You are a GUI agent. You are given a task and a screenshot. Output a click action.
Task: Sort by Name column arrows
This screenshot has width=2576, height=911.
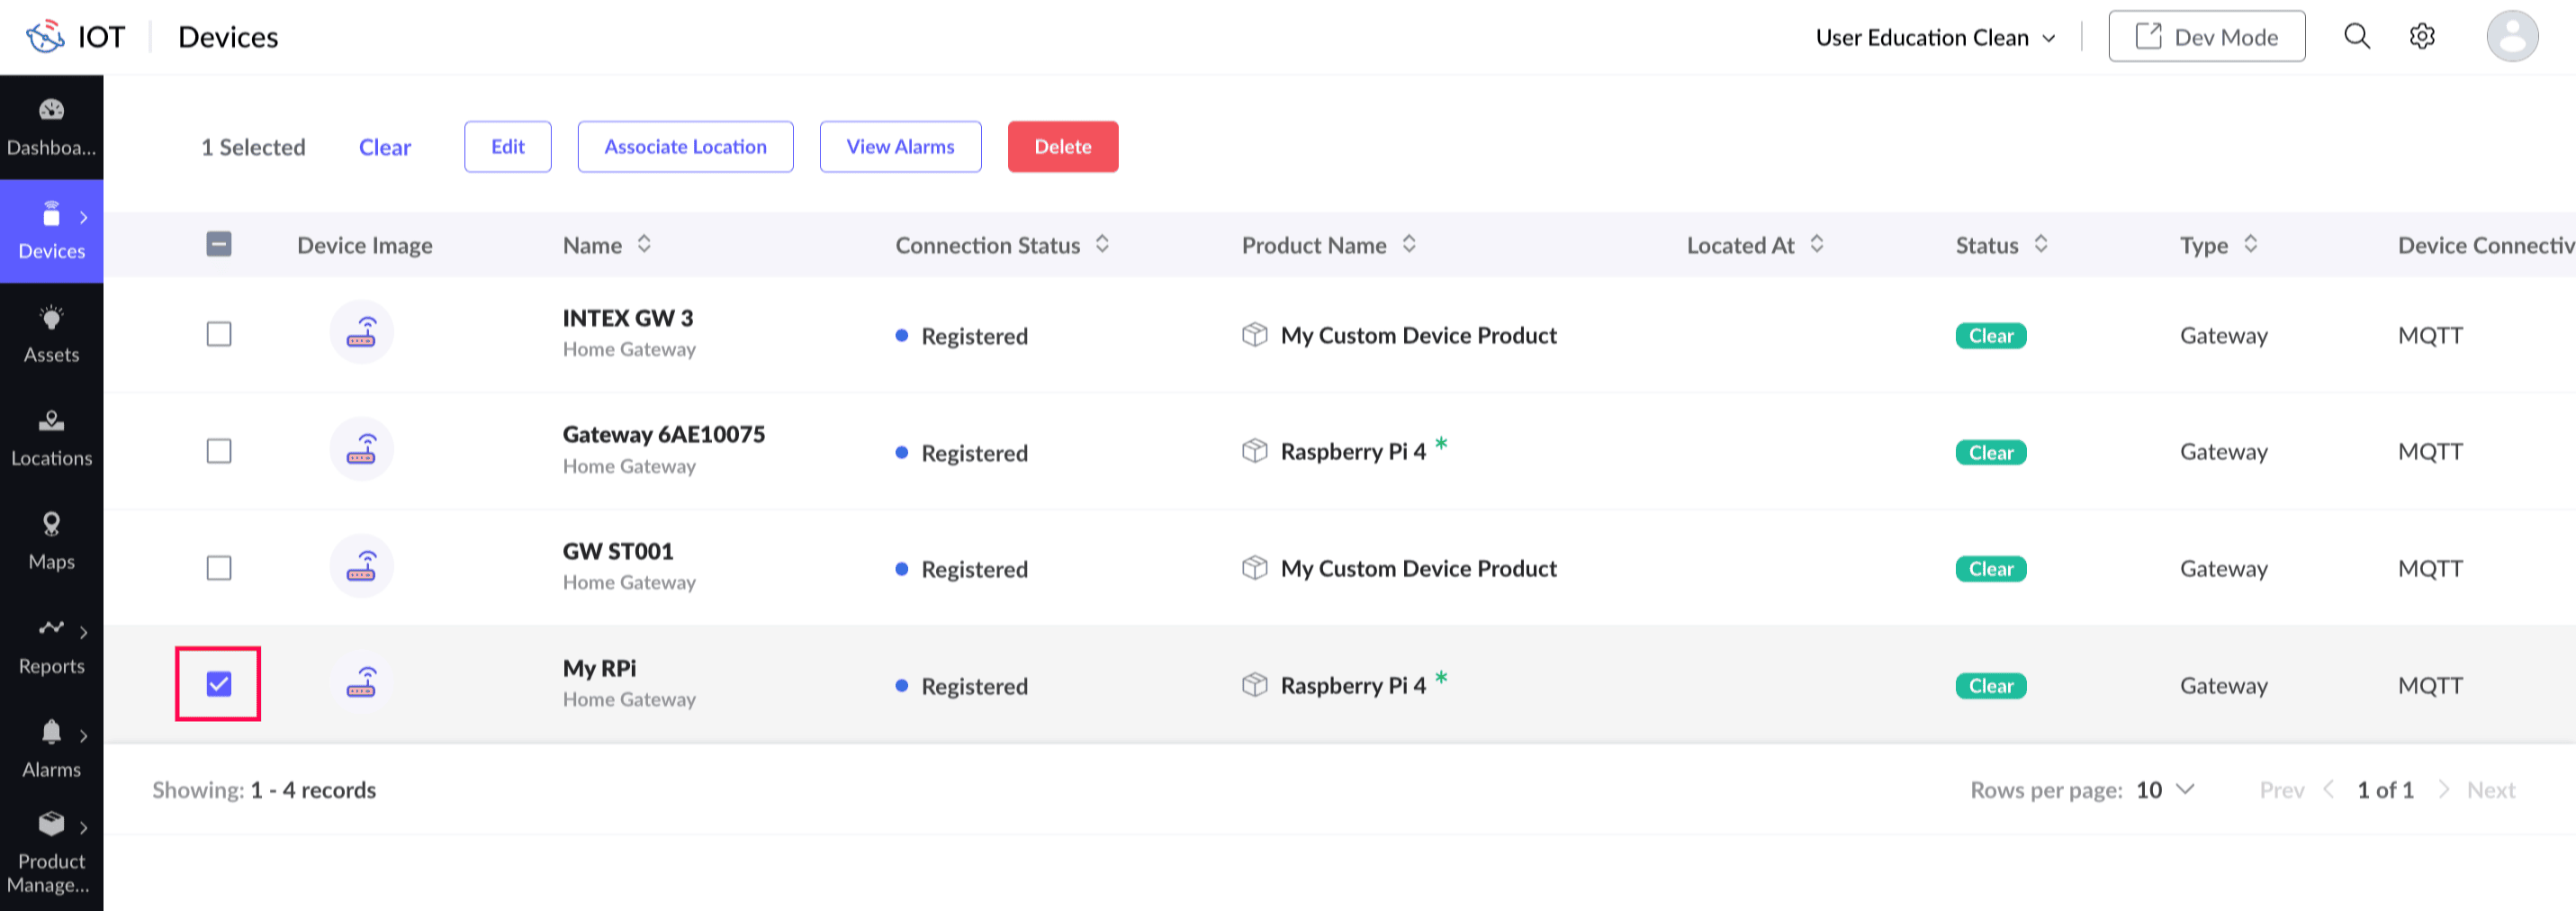(x=645, y=244)
